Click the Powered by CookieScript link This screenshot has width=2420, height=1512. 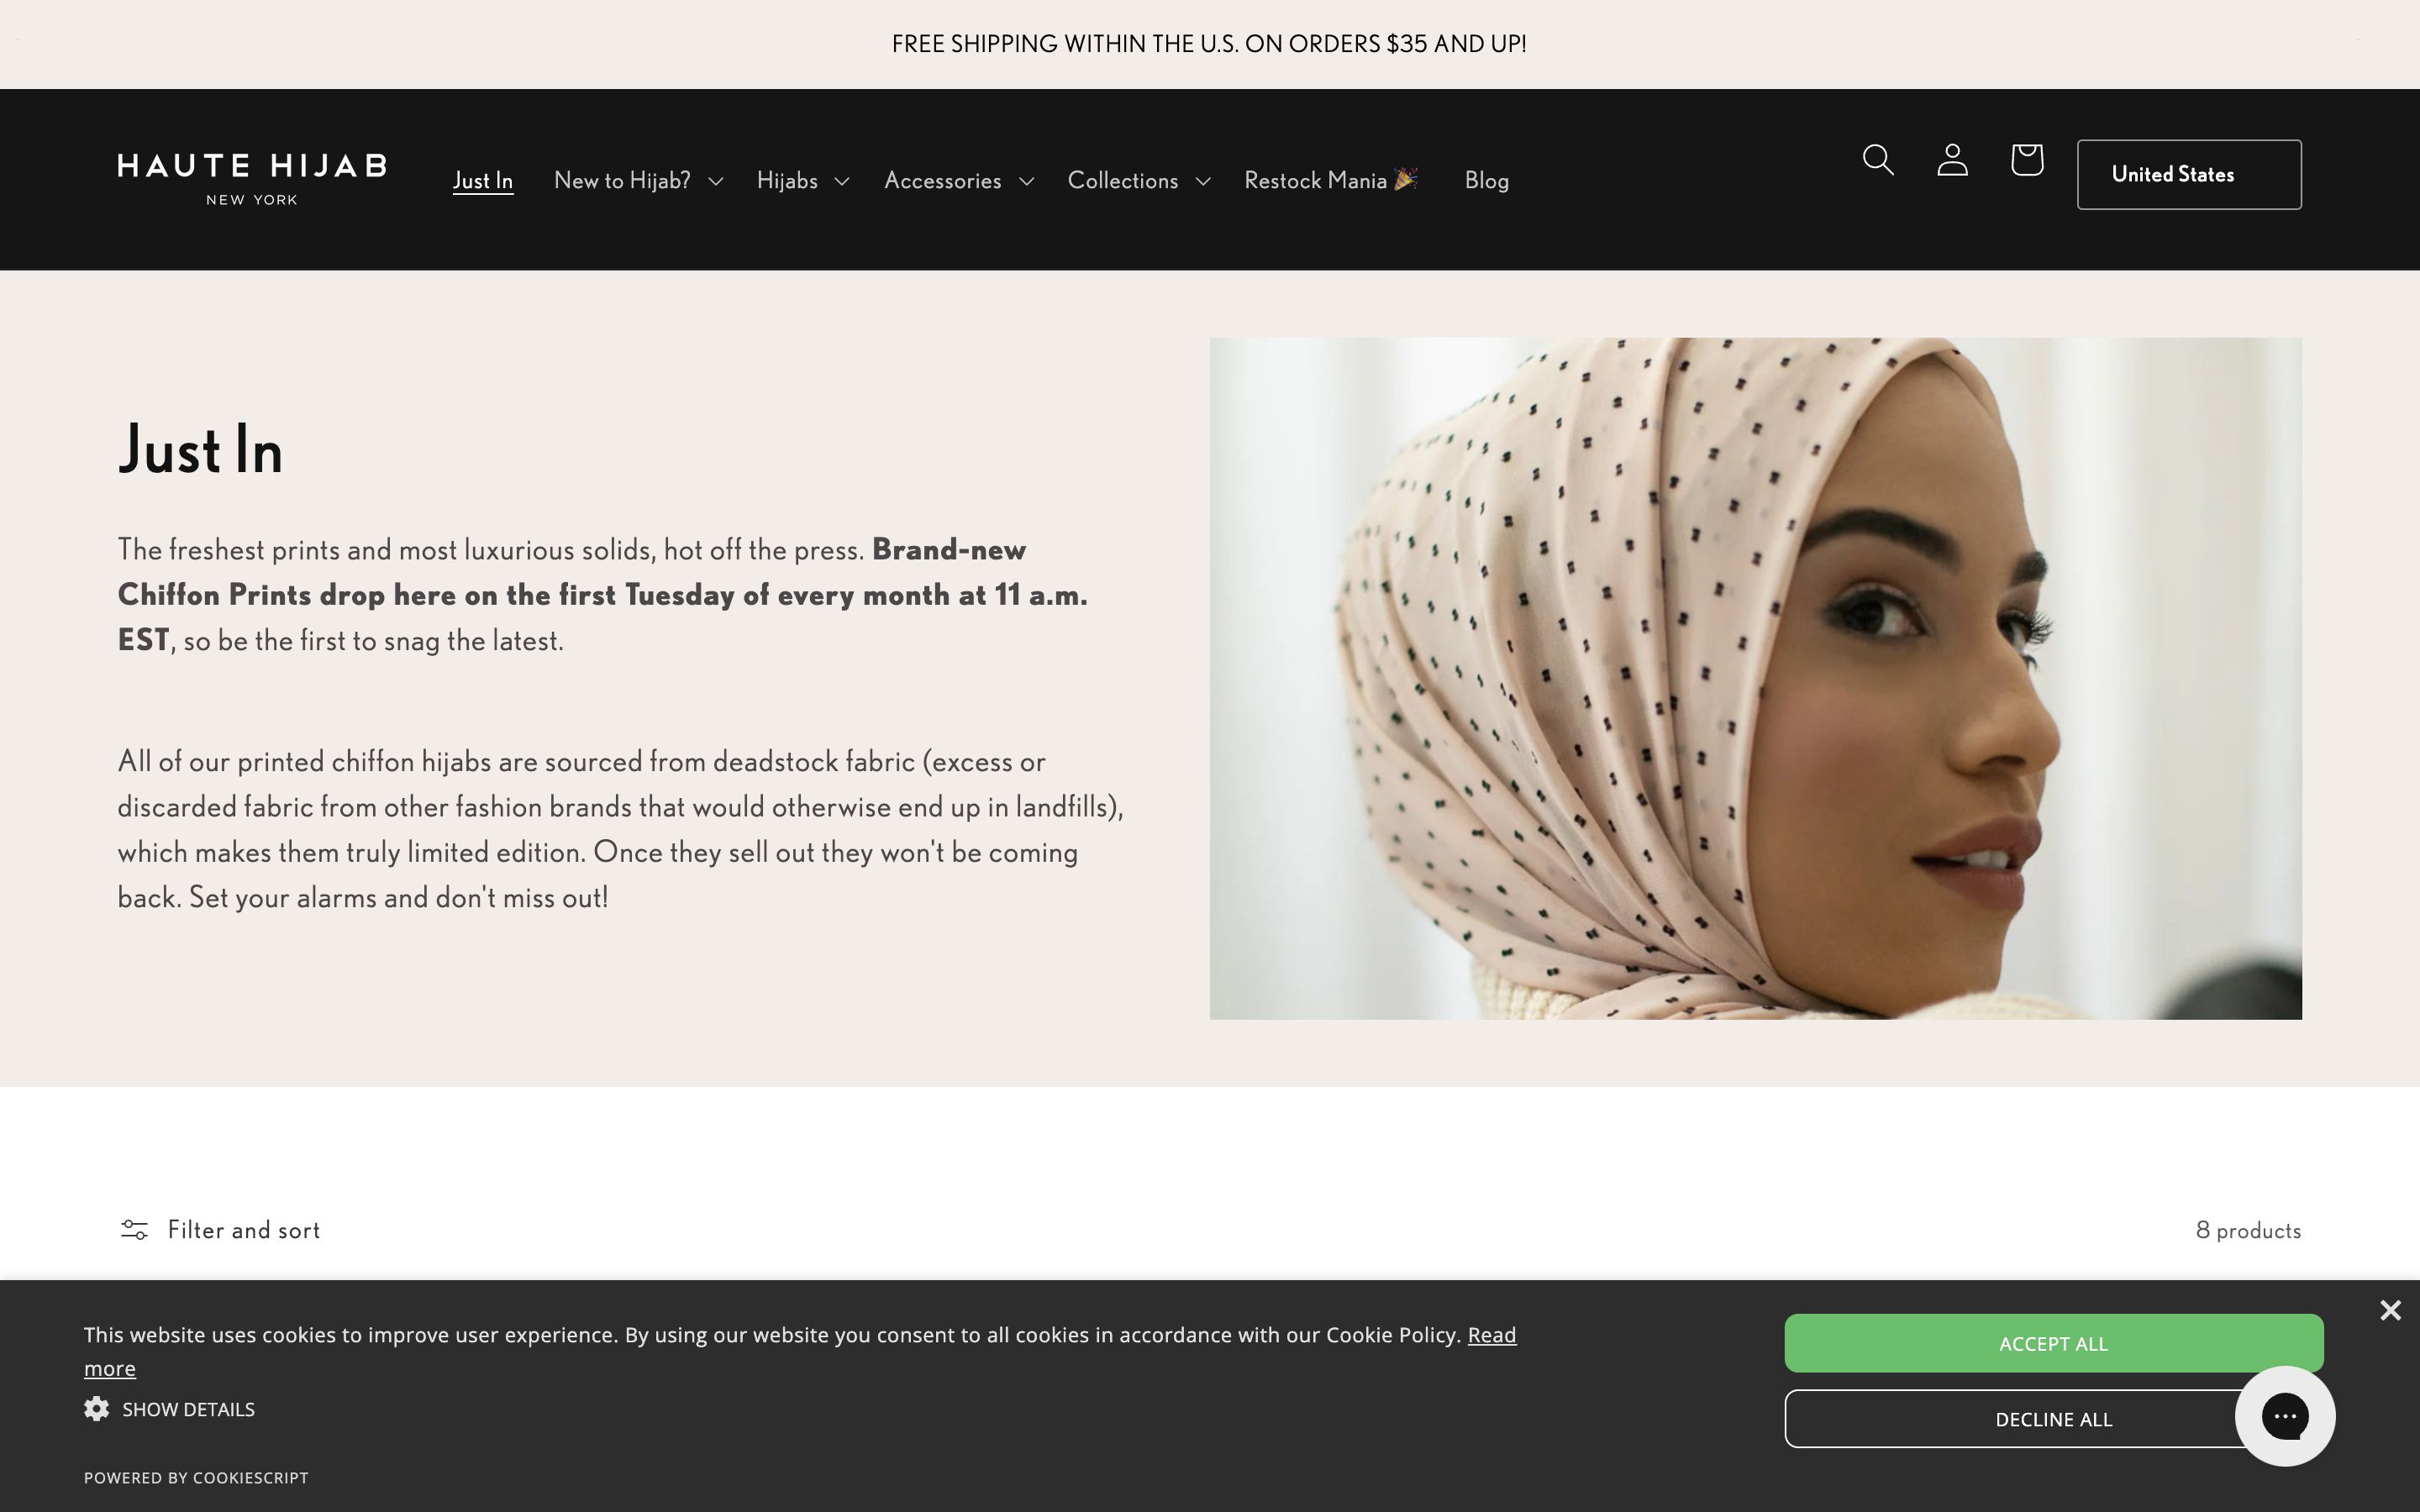(x=196, y=1477)
